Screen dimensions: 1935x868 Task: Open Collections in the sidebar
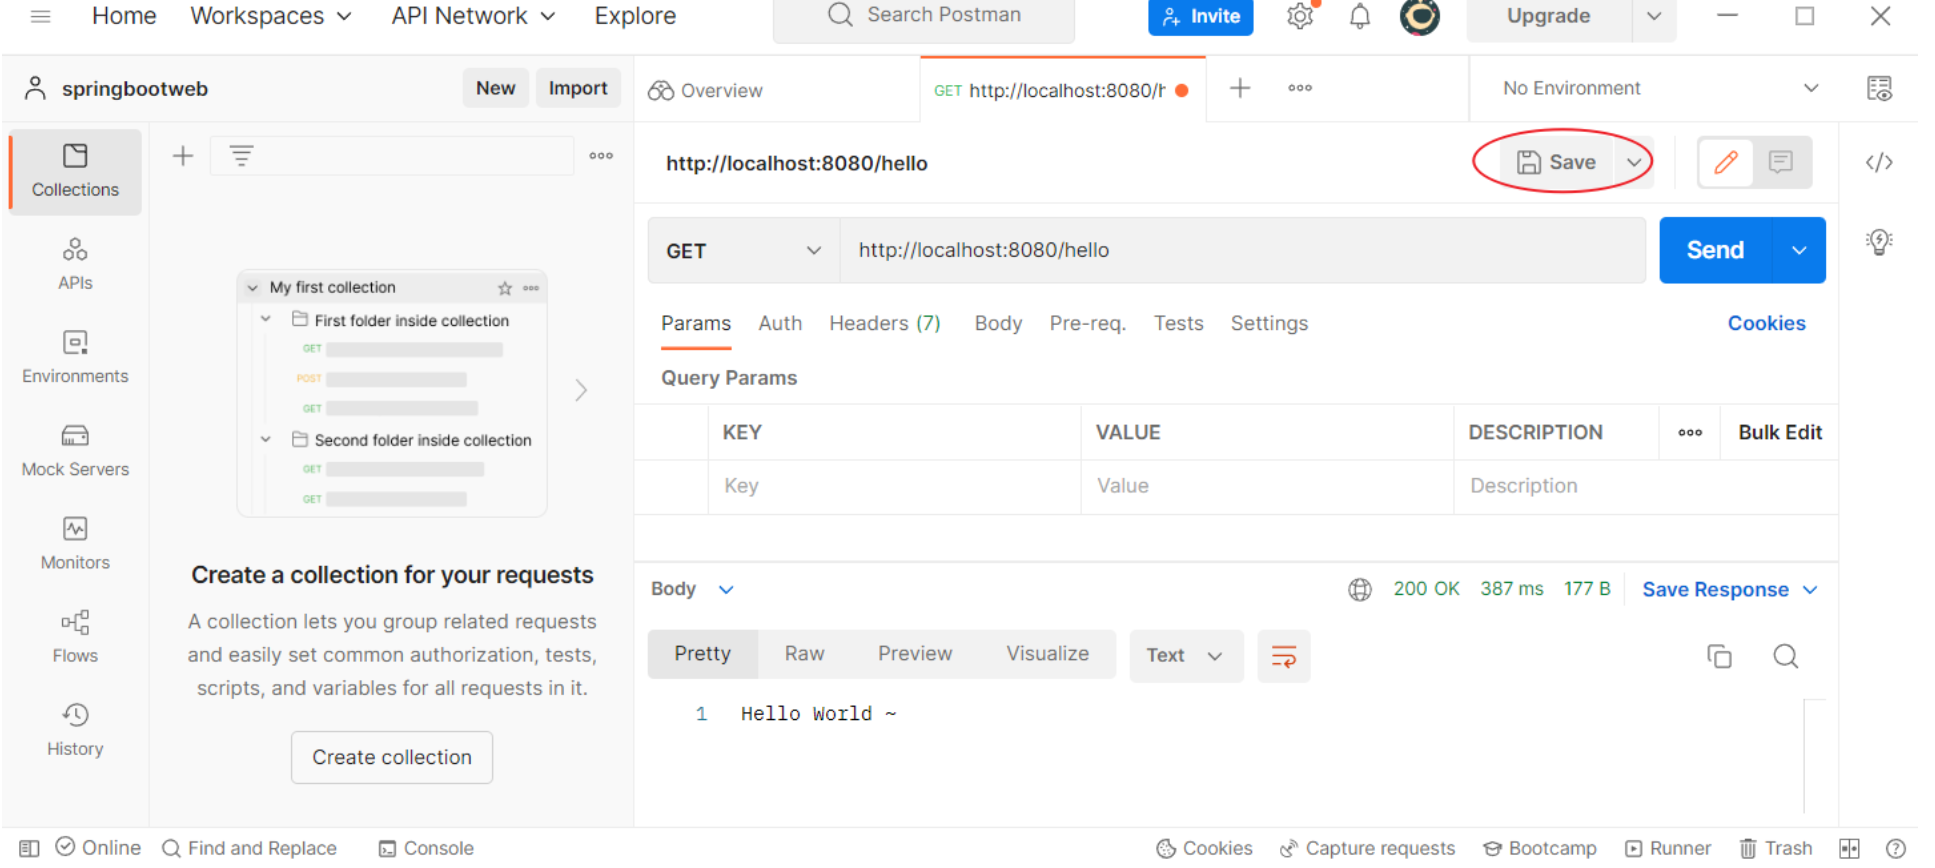click(75, 171)
